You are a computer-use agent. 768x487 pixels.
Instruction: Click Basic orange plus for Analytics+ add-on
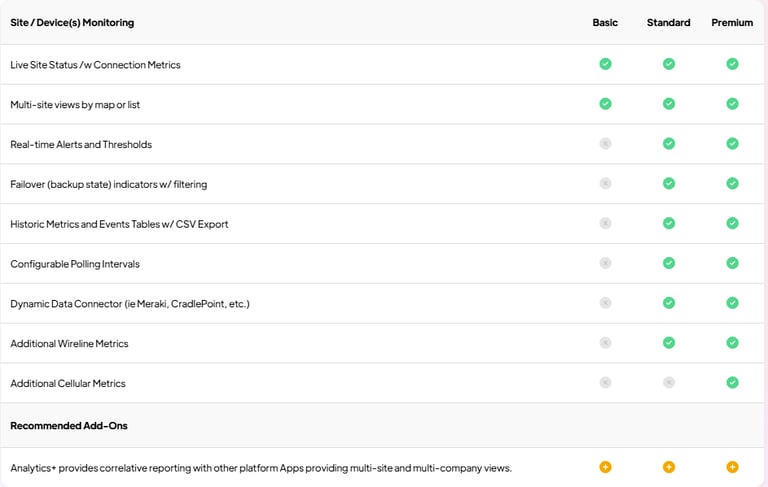click(x=605, y=467)
